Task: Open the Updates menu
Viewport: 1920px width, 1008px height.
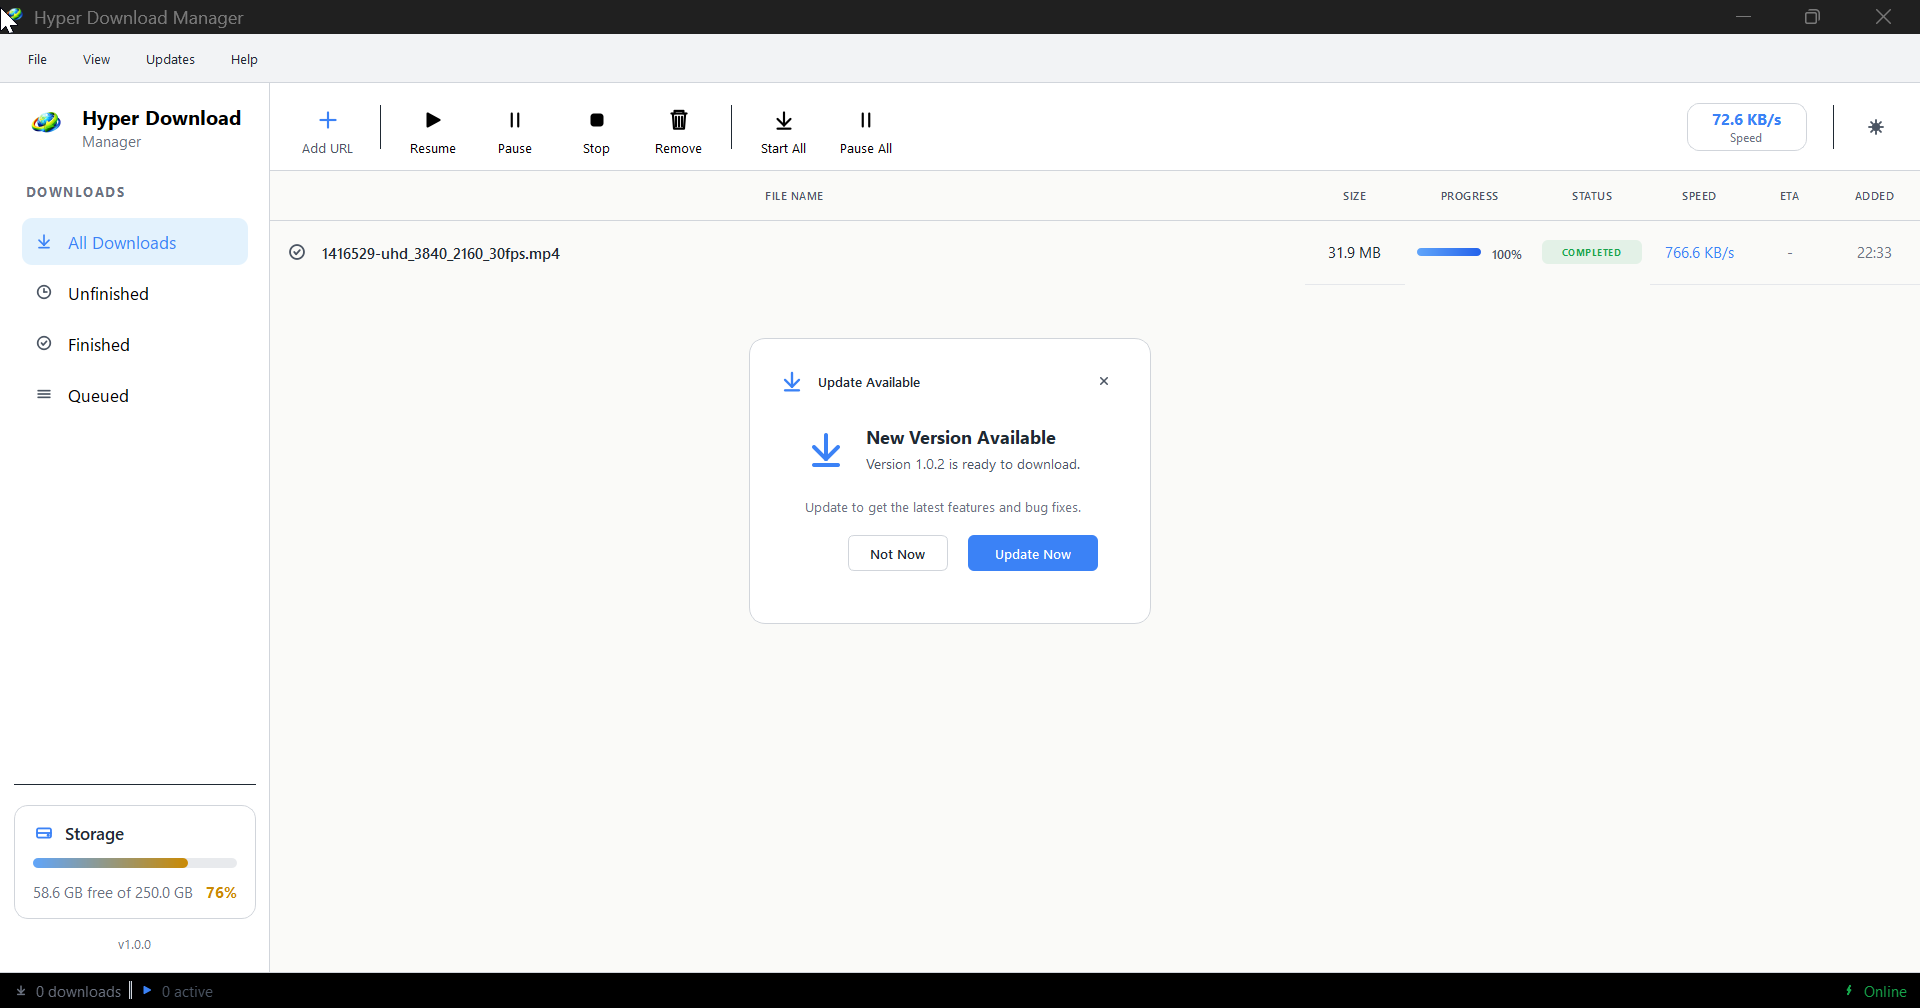Action: click(170, 59)
